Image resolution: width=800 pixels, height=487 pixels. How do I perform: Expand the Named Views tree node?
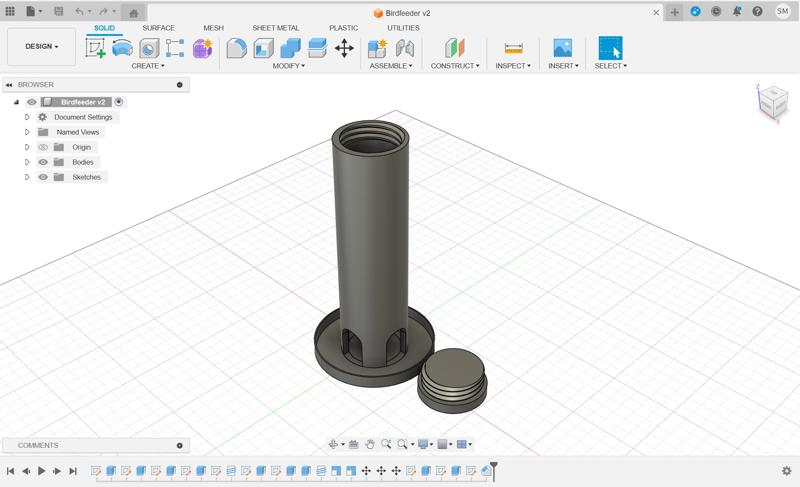tap(28, 132)
